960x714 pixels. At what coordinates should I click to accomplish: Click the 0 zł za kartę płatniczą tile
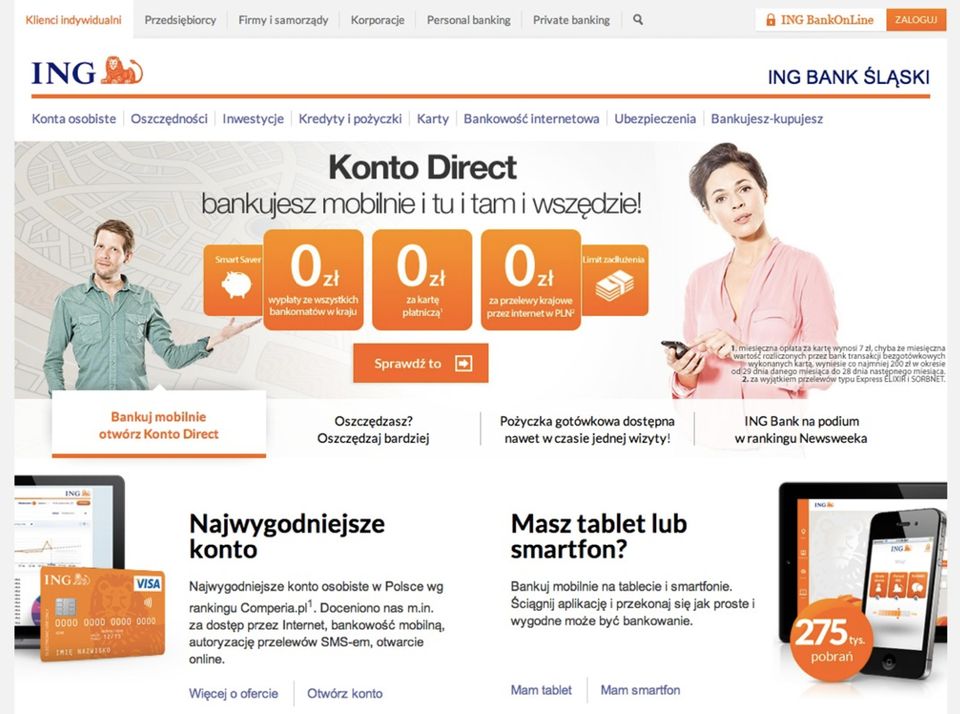pyautogui.click(x=422, y=280)
